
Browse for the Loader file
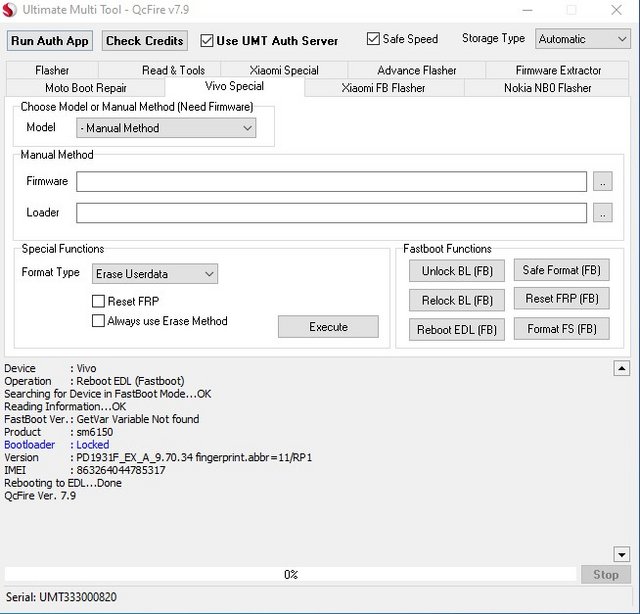click(x=602, y=213)
